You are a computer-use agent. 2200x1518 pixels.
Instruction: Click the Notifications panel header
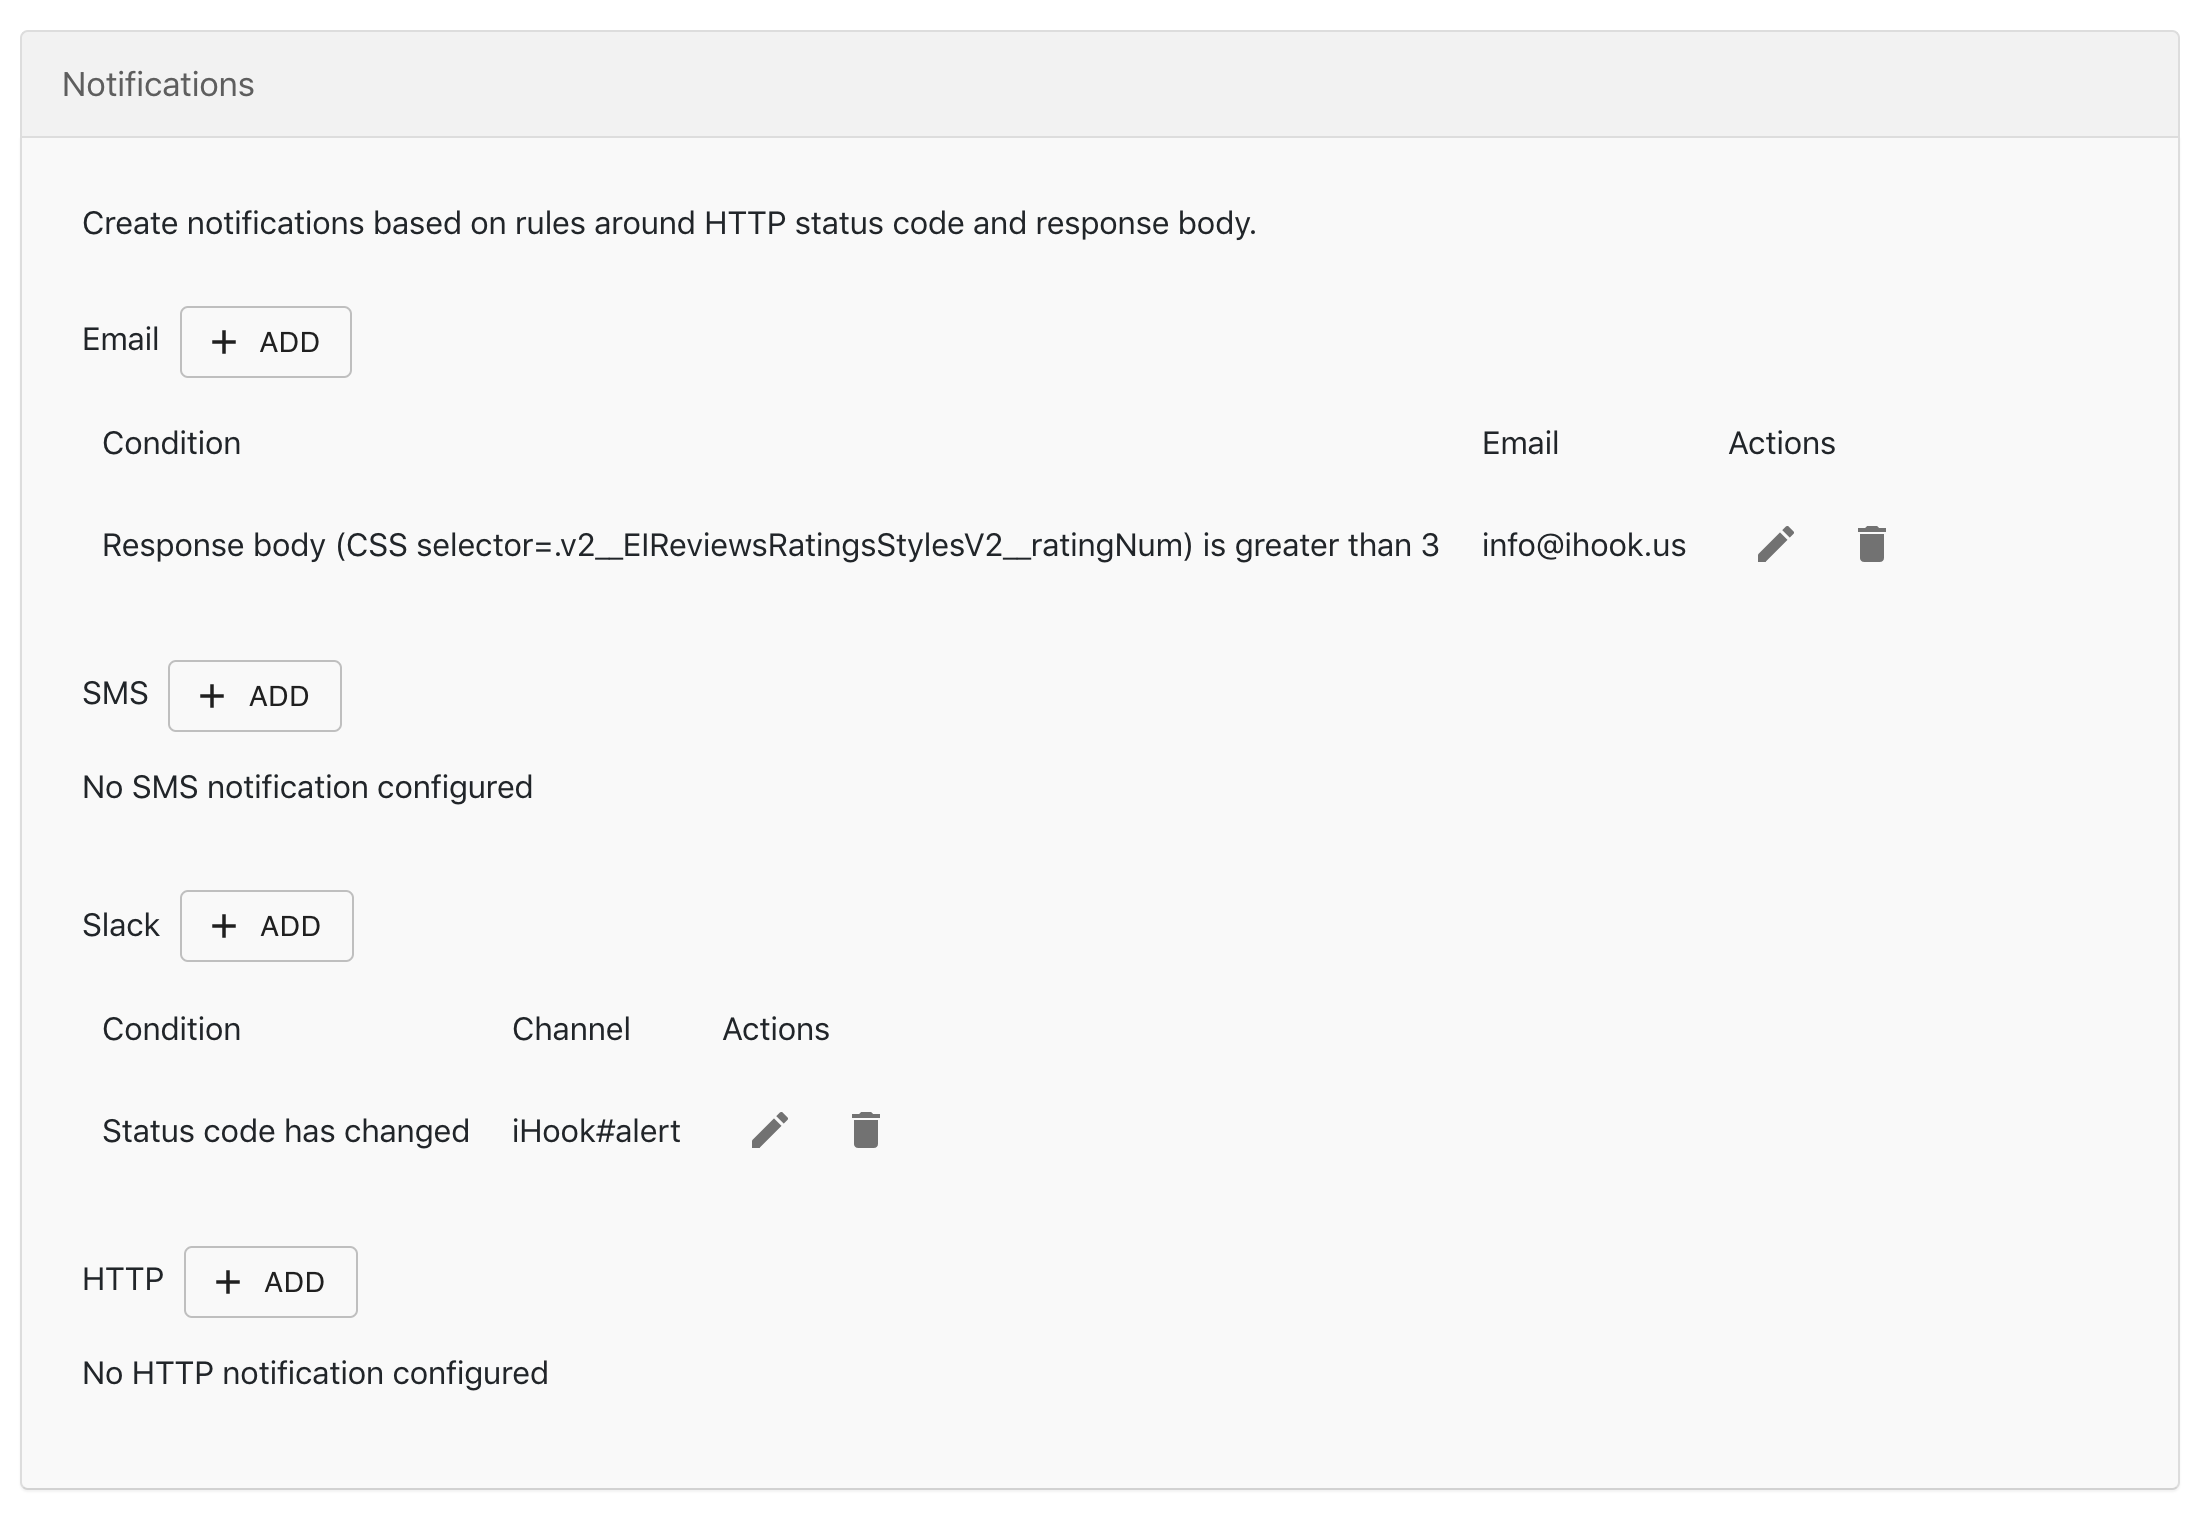(158, 85)
